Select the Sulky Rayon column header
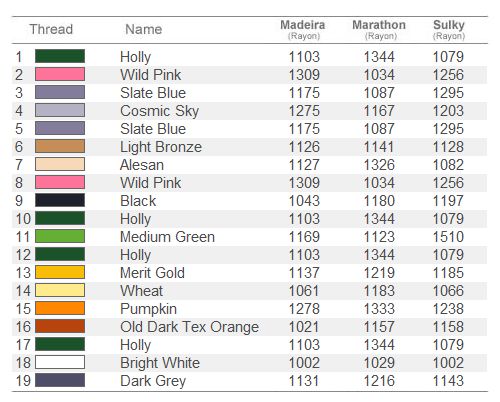Image resolution: width=500 pixels, height=402 pixels. tap(449, 30)
